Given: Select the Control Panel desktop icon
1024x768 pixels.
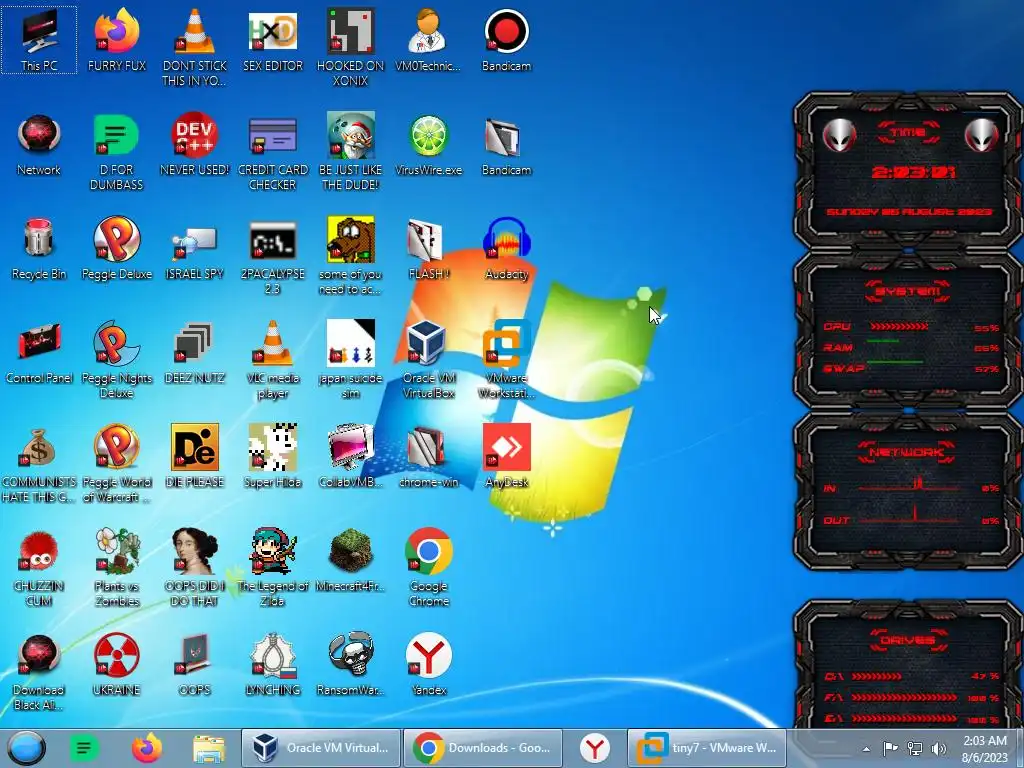Looking at the screenshot, I should pos(39,352).
